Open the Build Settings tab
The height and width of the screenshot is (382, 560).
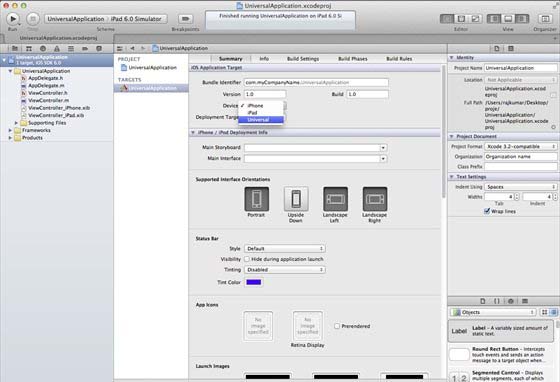click(303, 59)
